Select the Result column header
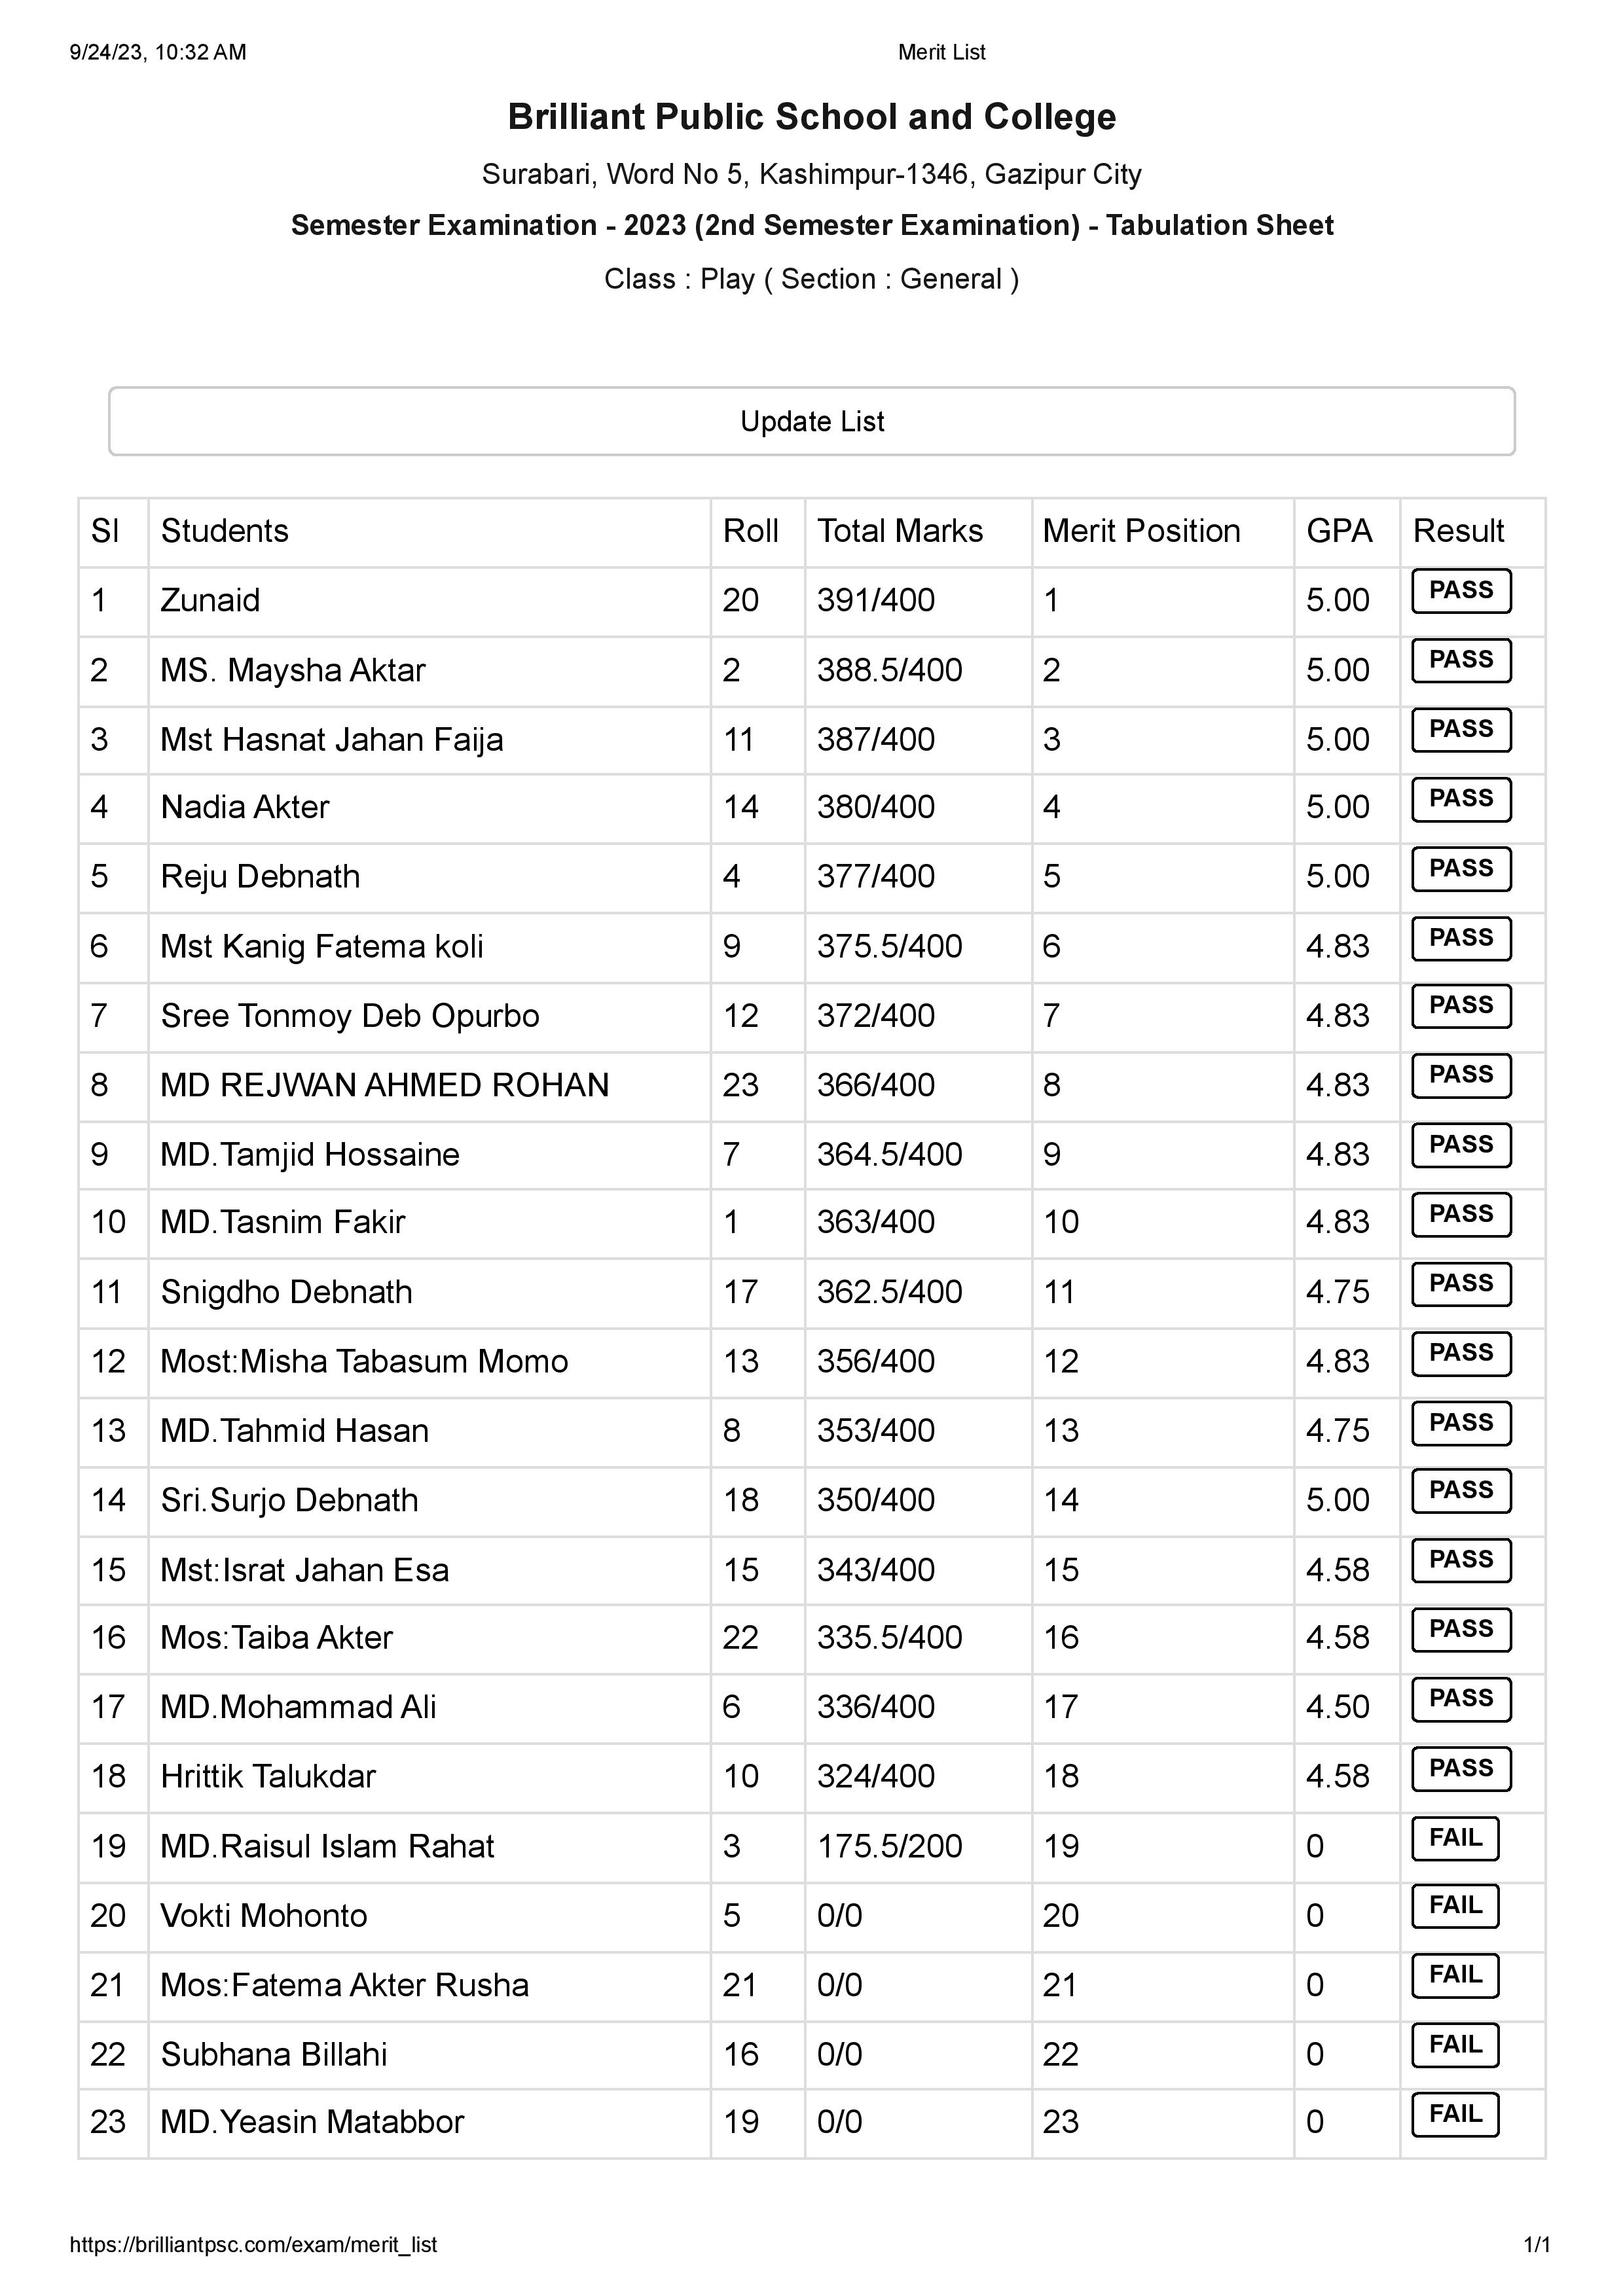This screenshot has width=1623, height=2296. pyautogui.click(x=1458, y=530)
